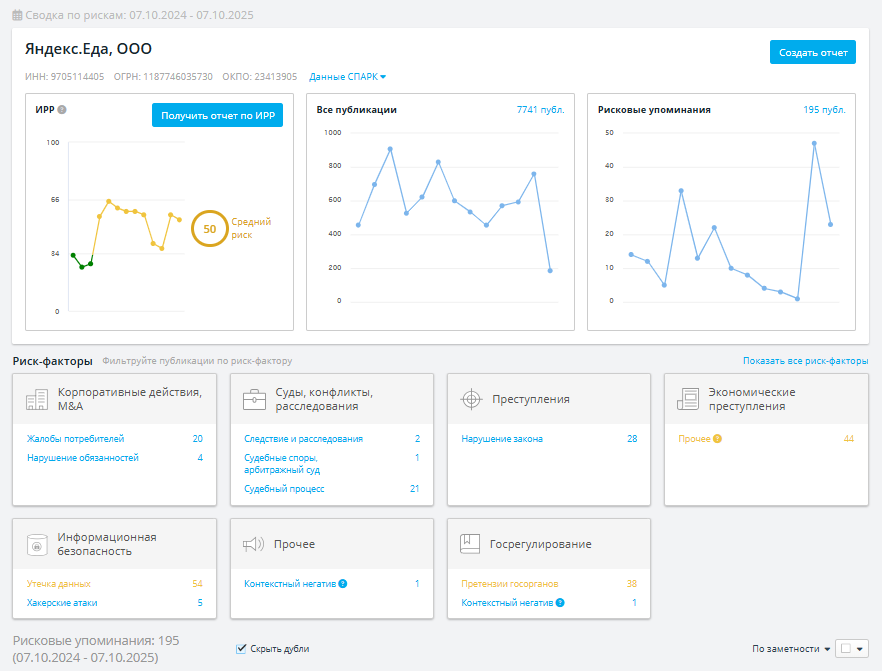
Task: Open the arrow dropdown beside the select-all checkbox
Action: tap(860, 649)
